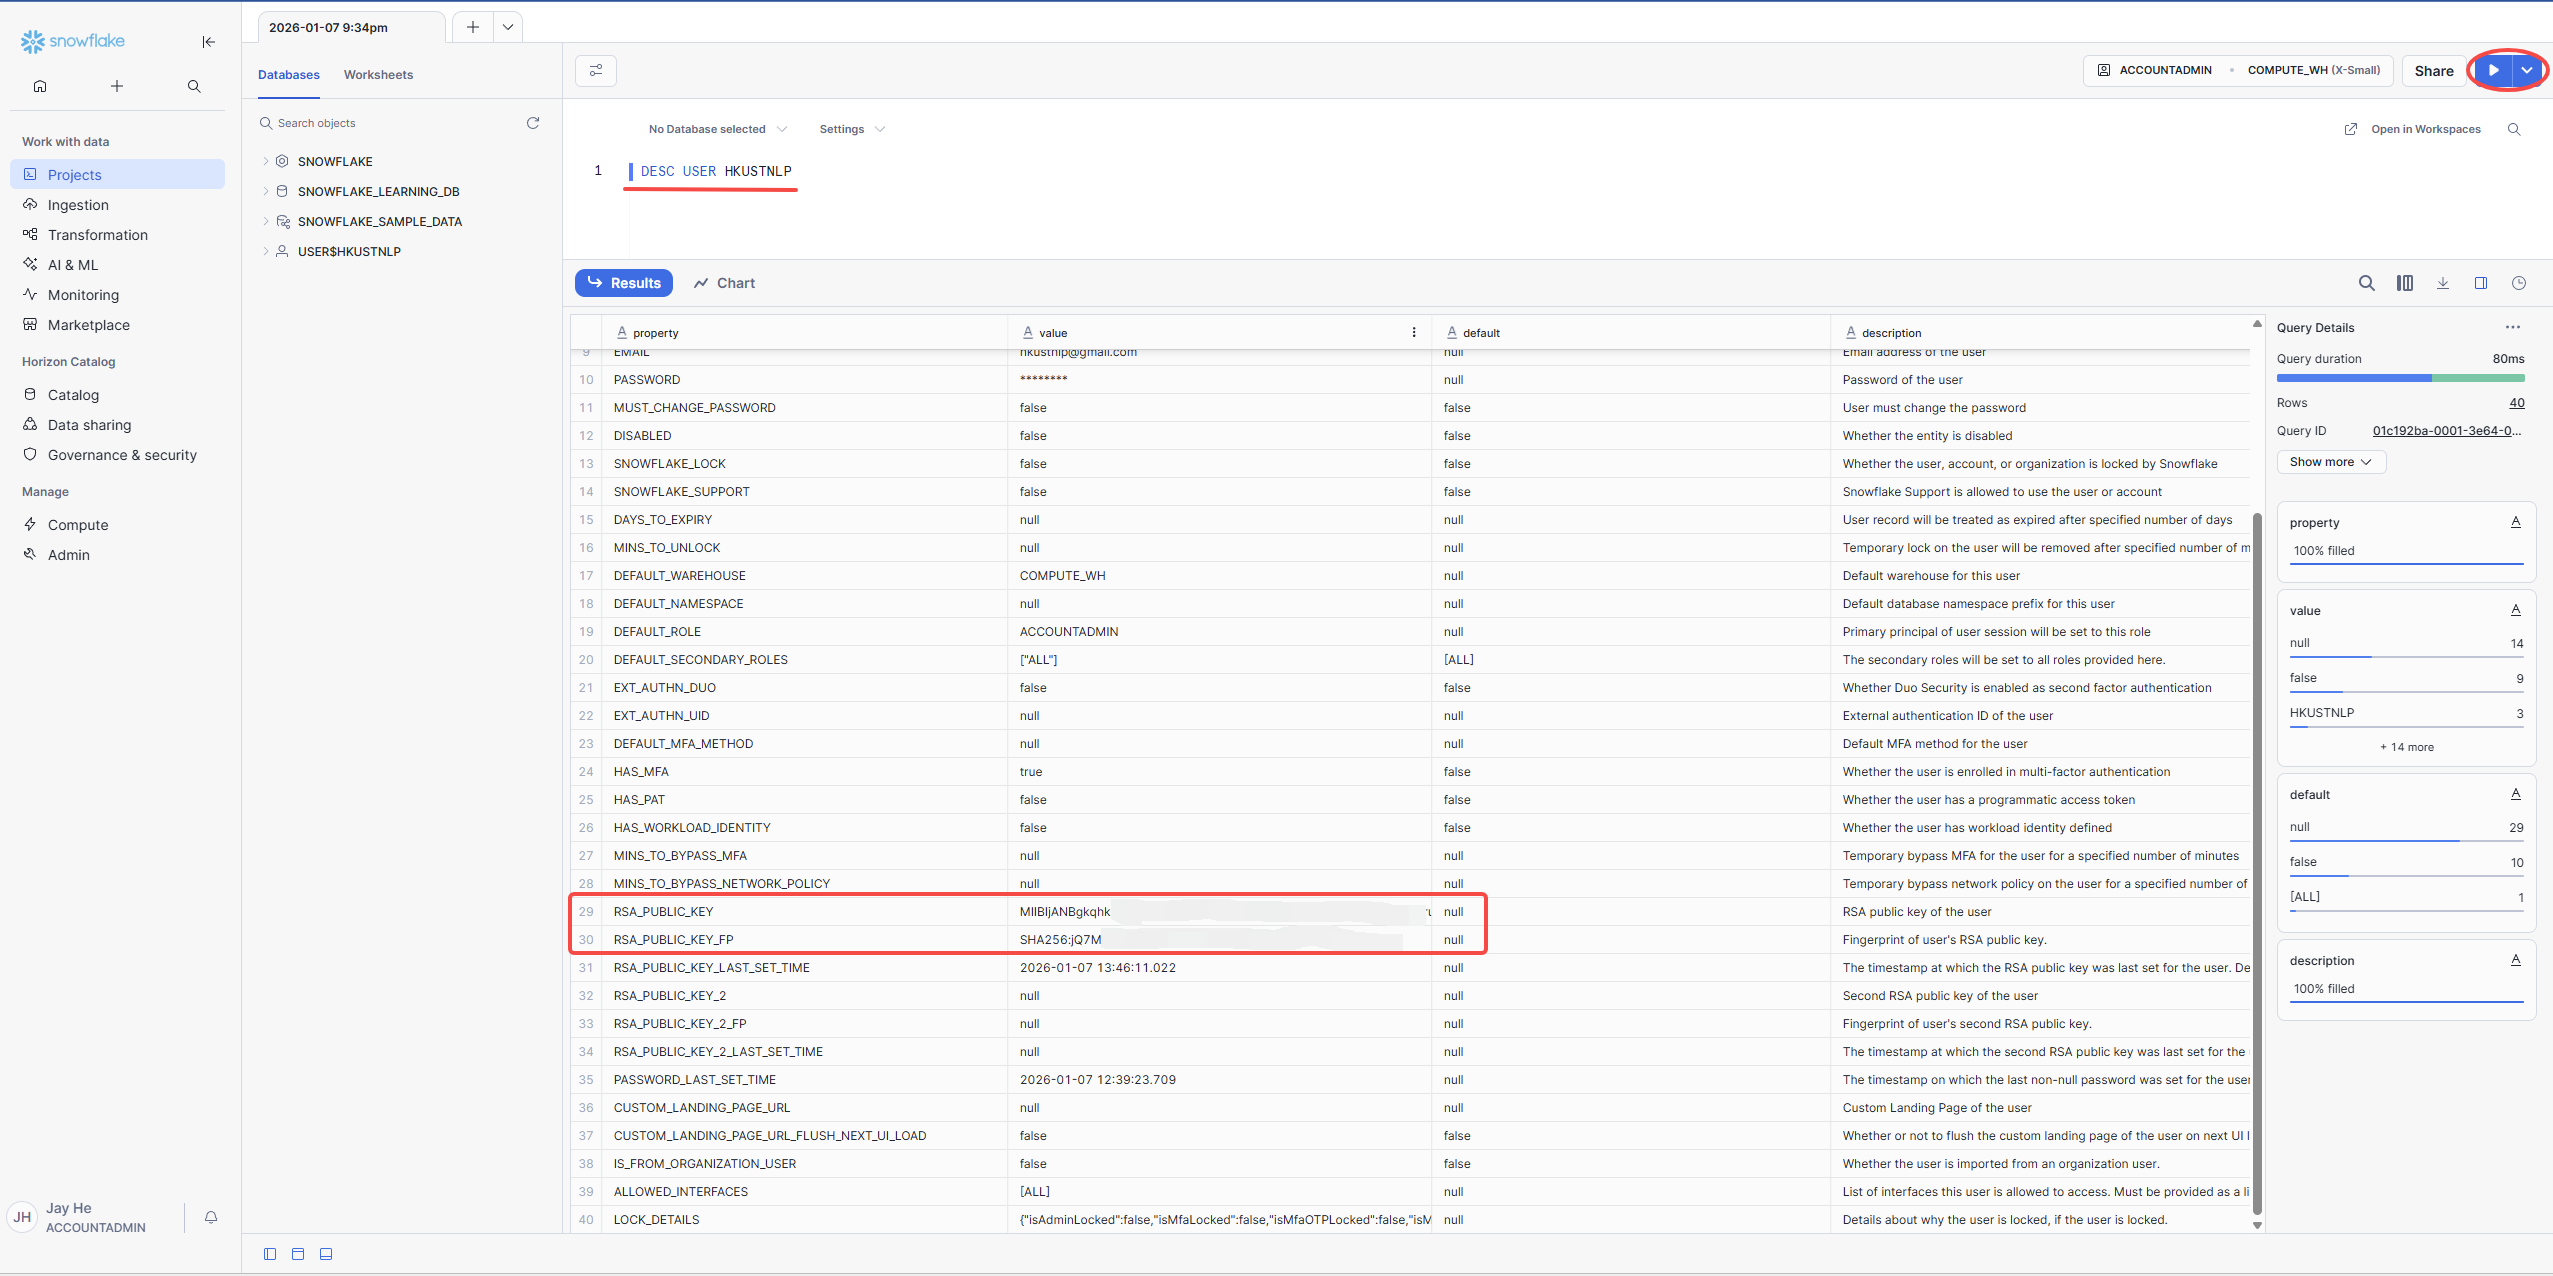Click the results vertical scrollbar
Screen dimensions: 2553x1276
(2257, 862)
